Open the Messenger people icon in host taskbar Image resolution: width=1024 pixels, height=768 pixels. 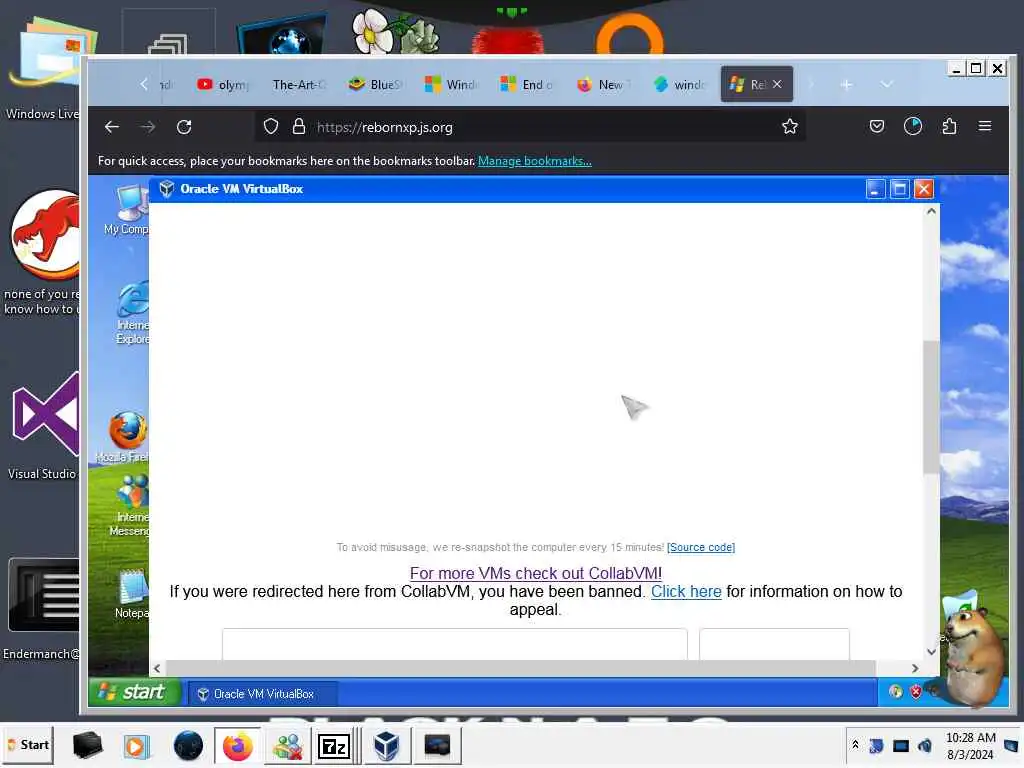point(287,746)
